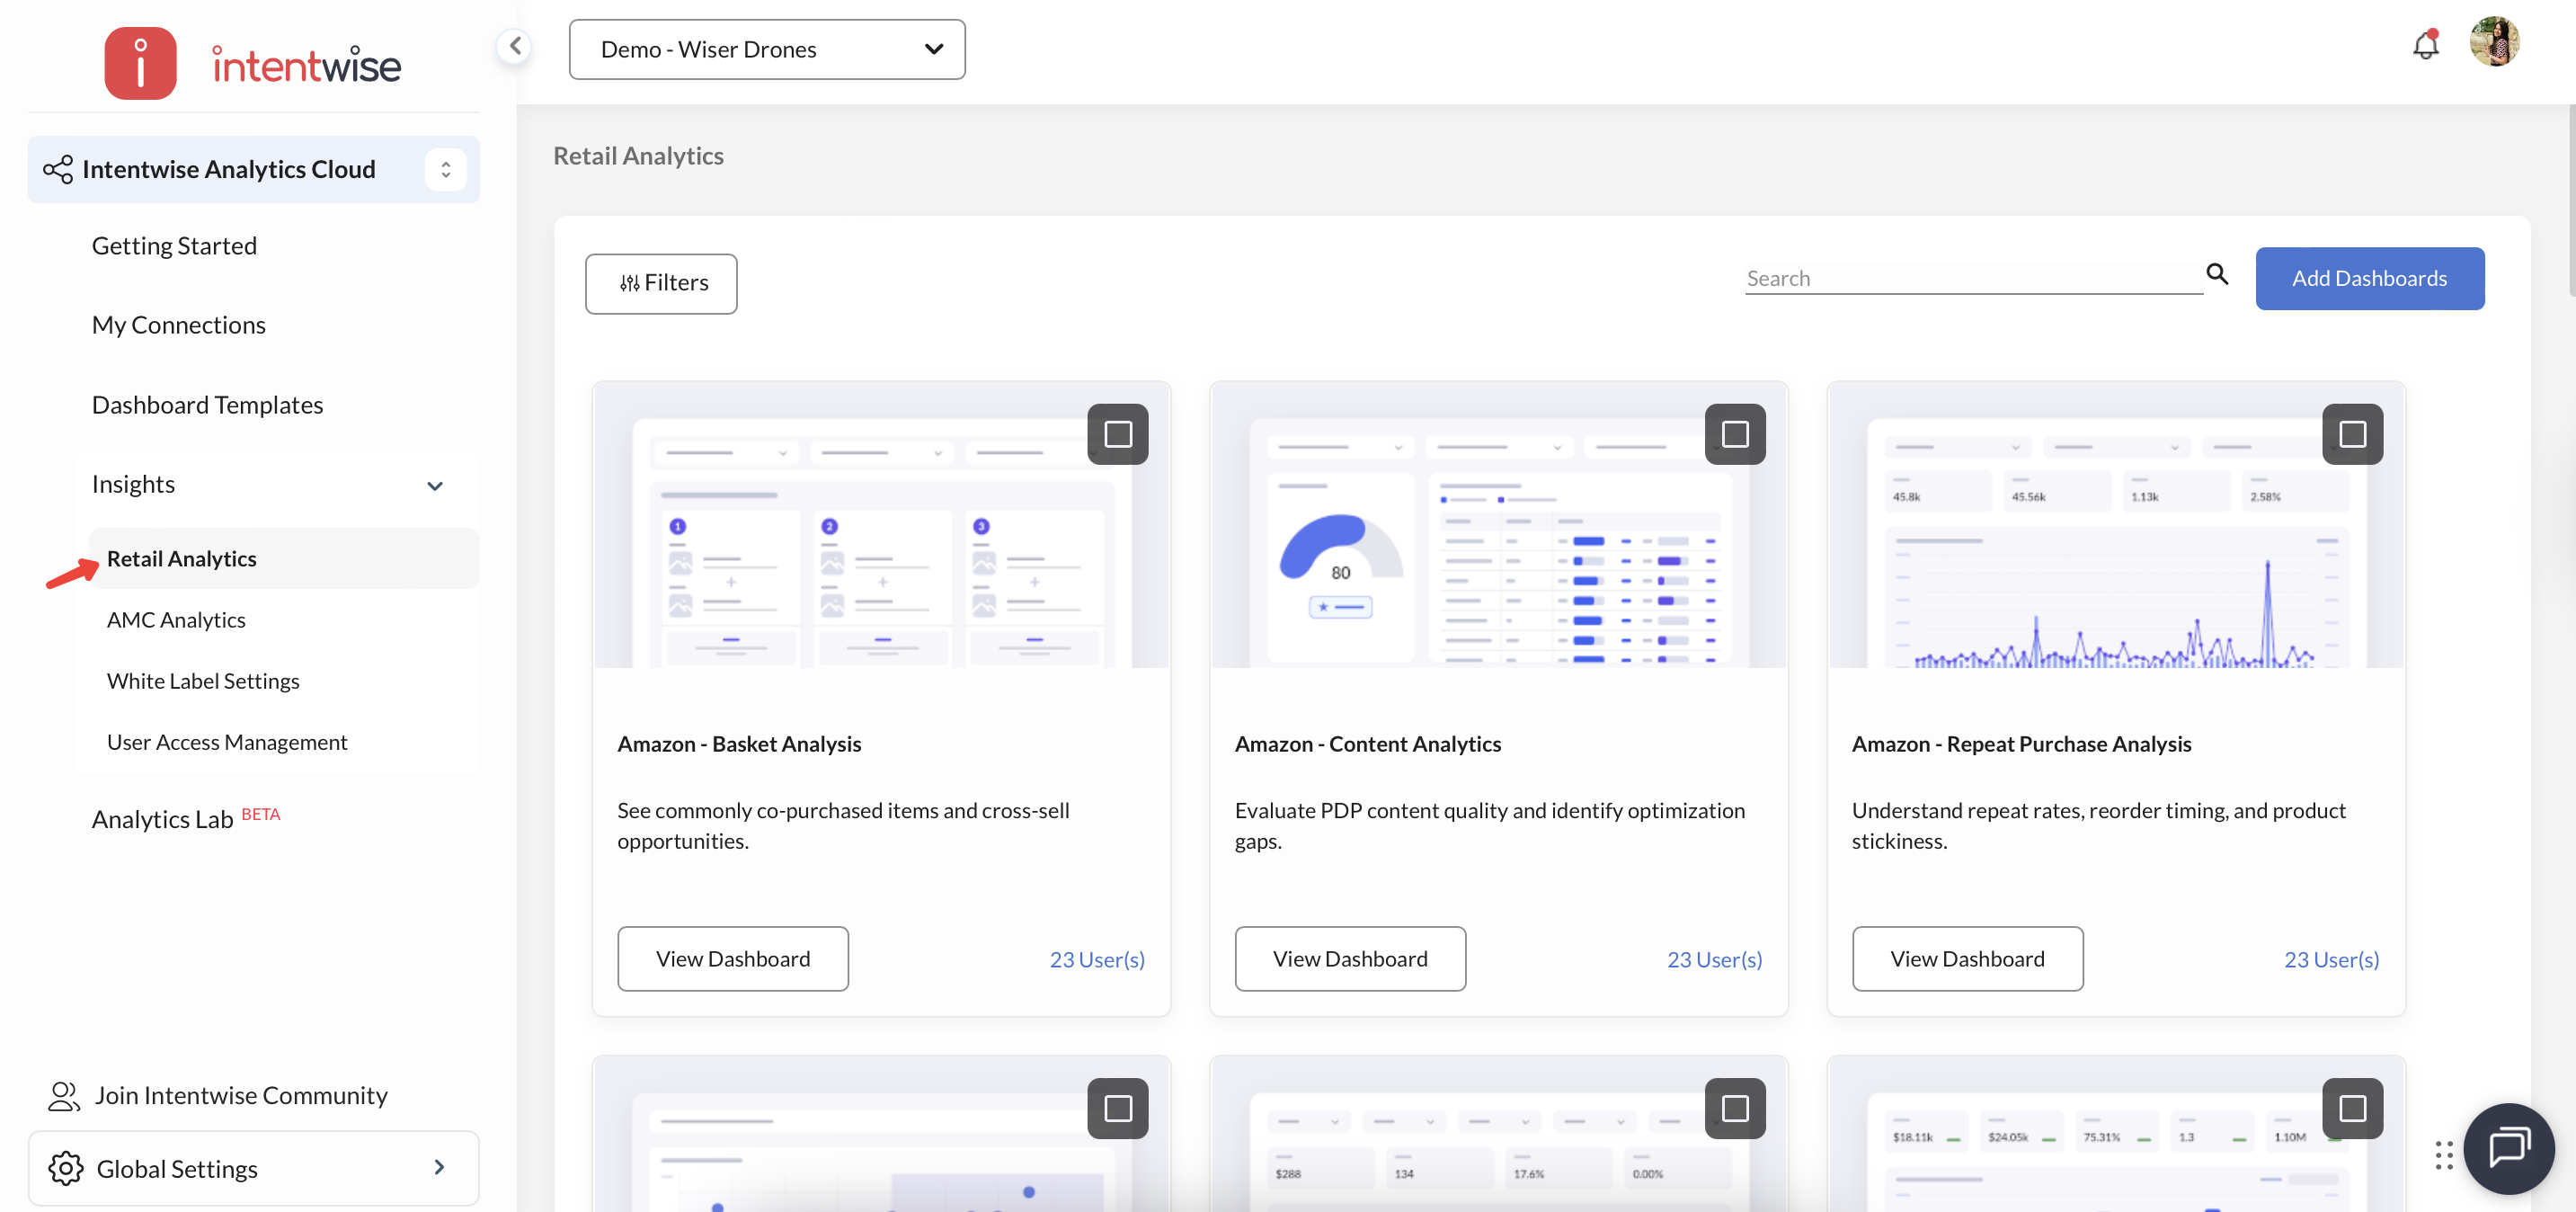Screen dimensions: 2576x1212
Task: Check the Amazon Content Analytics card
Action: 1734,434
